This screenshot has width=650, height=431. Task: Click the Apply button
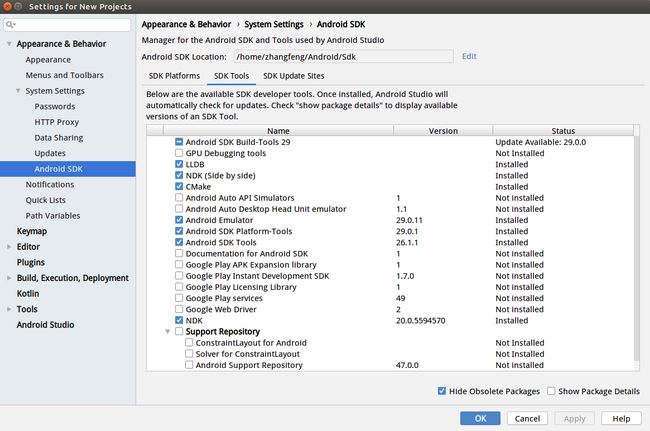pyautogui.click(x=574, y=419)
